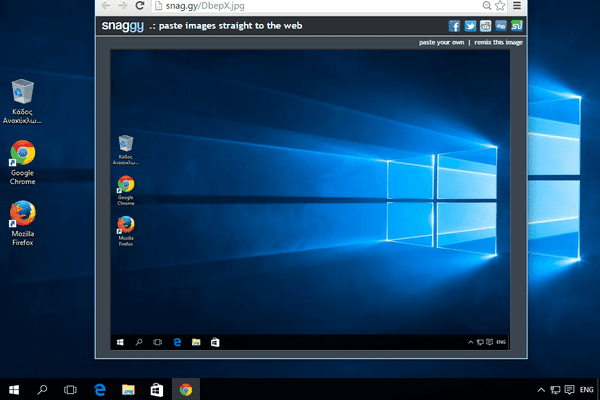Open the ENG language selector in taskbar
The image size is (600, 400).
tap(587, 389)
